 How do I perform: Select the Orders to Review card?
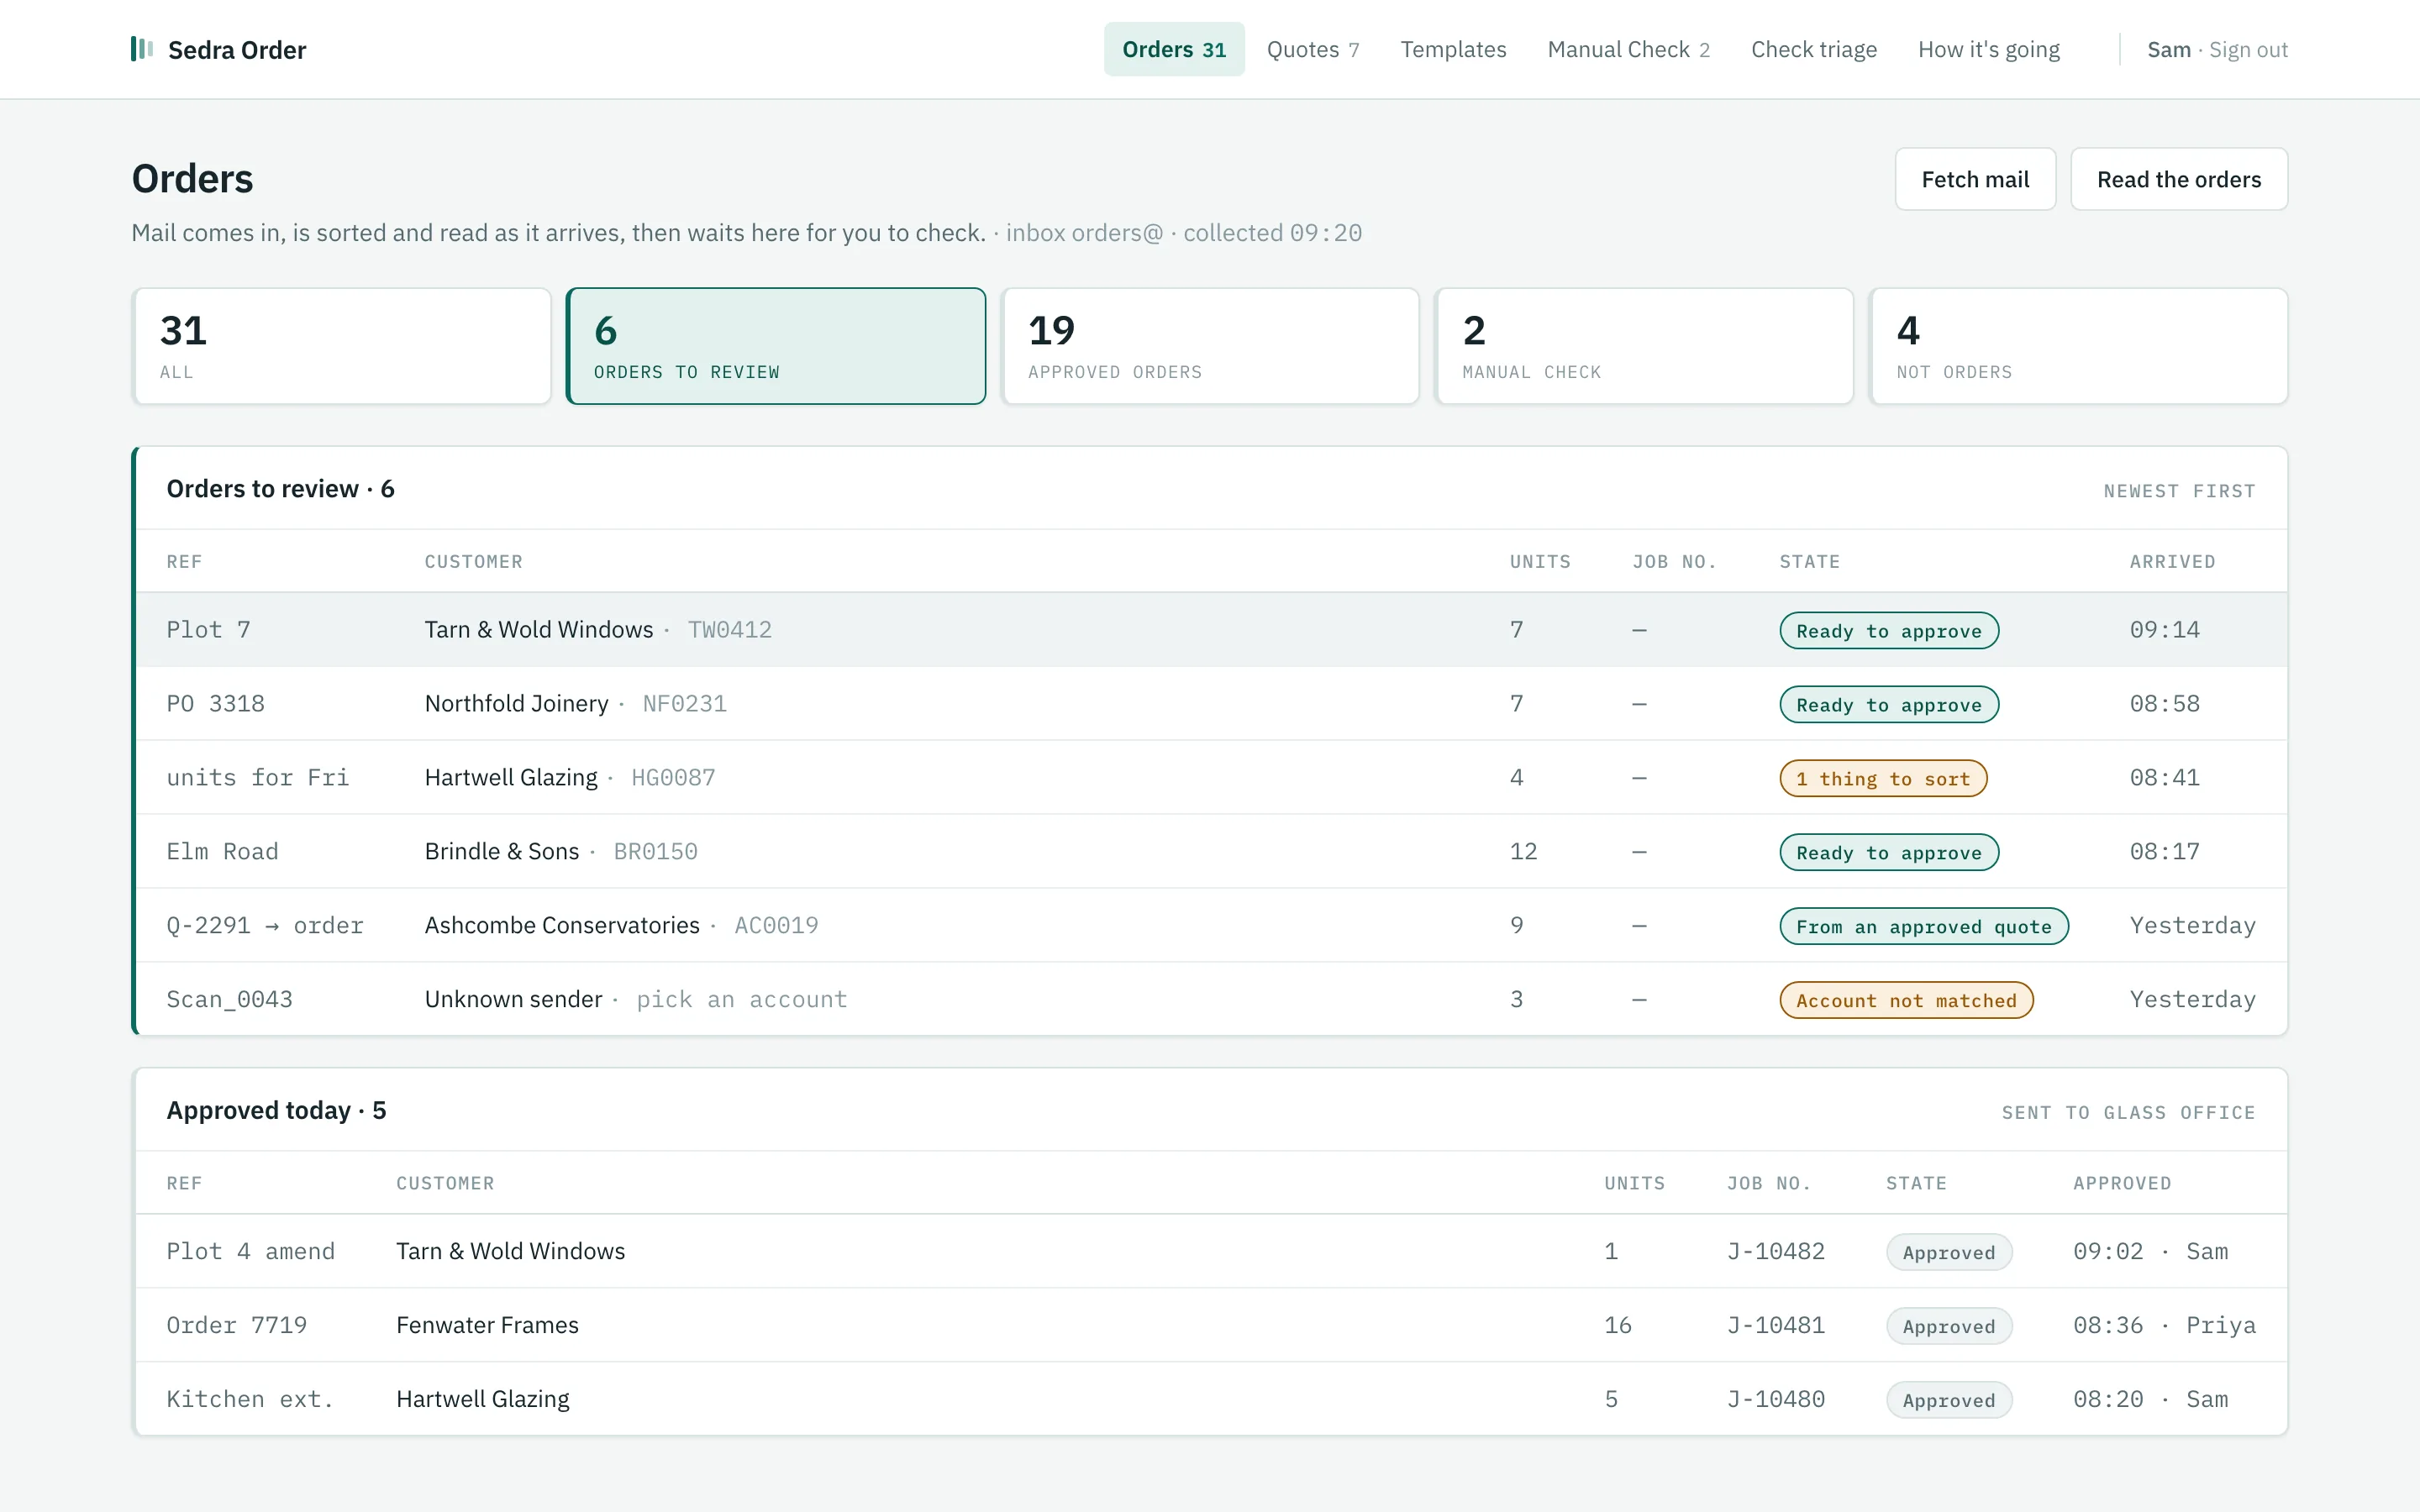pos(776,346)
